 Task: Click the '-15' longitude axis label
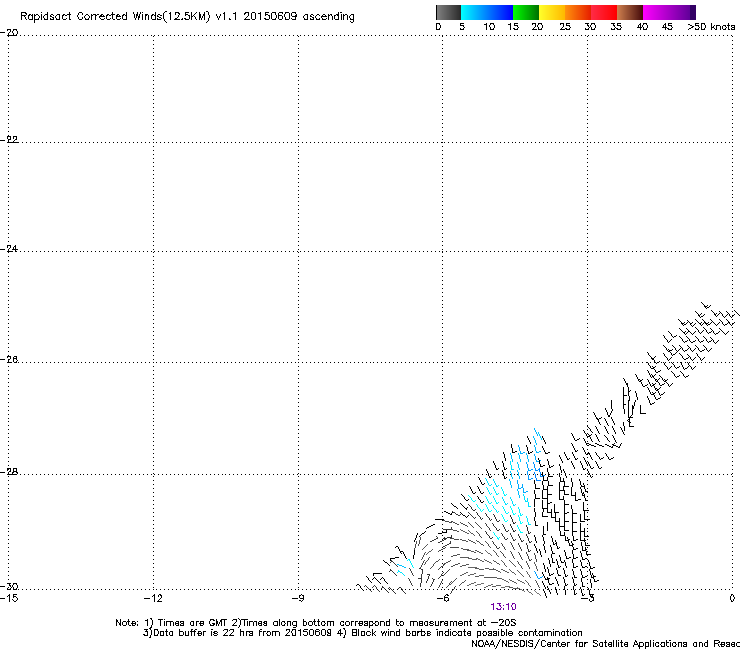[x=9, y=598]
